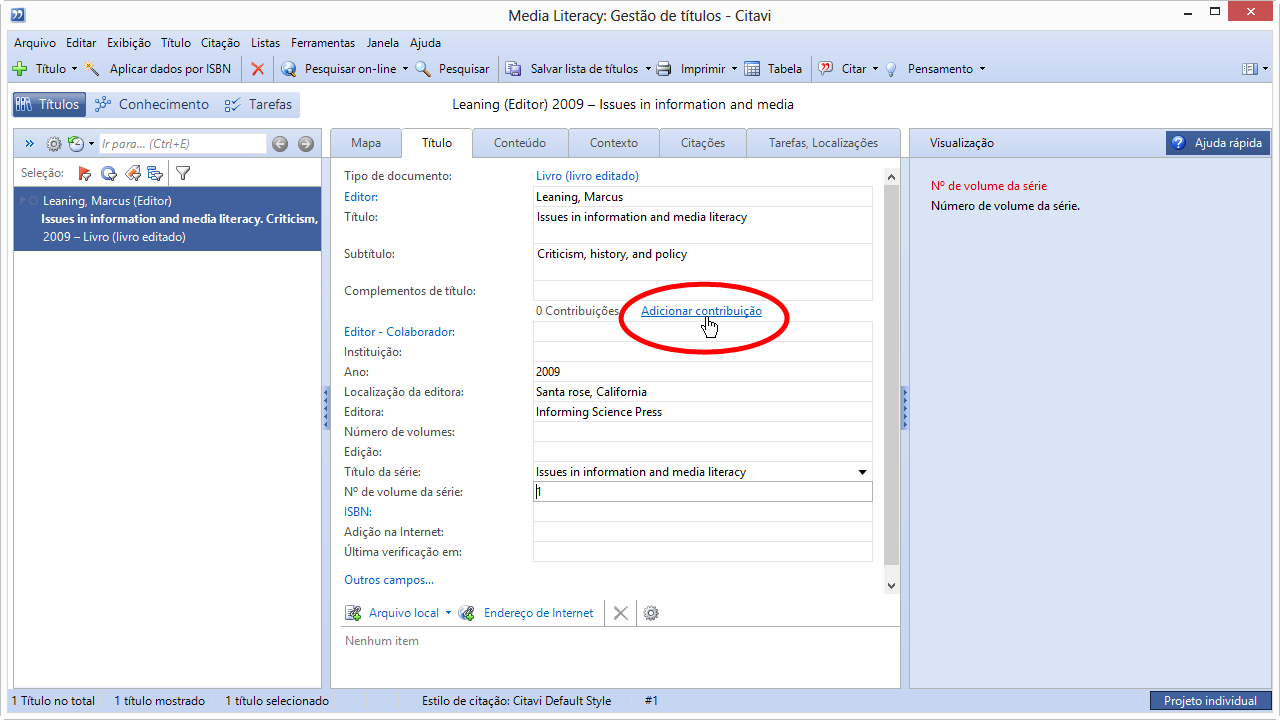Image resolution: width=1280 pixels, height=720 pixels.
Task: Click the Instituição input field
Action: point(702,352)
